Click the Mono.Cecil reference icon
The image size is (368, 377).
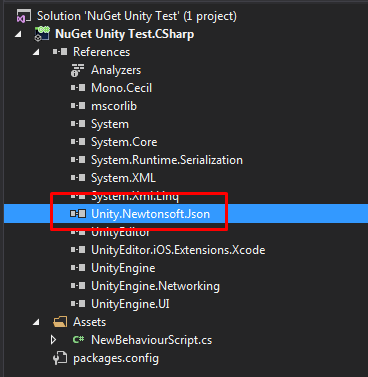(x=78, y=88)
